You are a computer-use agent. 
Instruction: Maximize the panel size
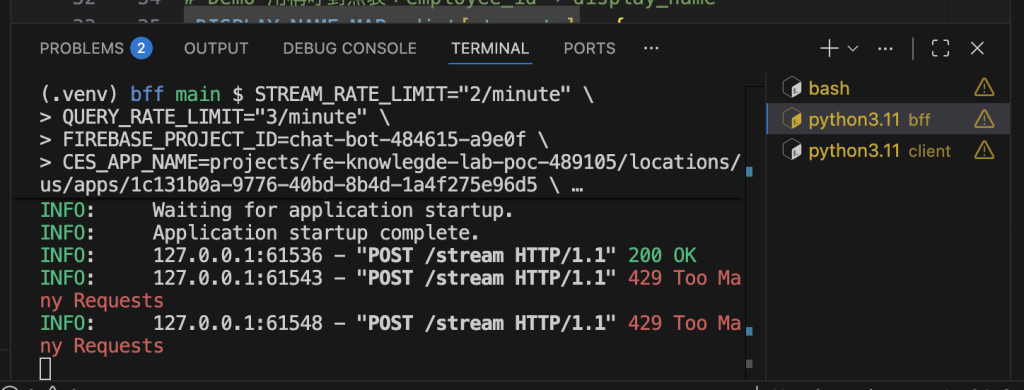pos(940,48)
